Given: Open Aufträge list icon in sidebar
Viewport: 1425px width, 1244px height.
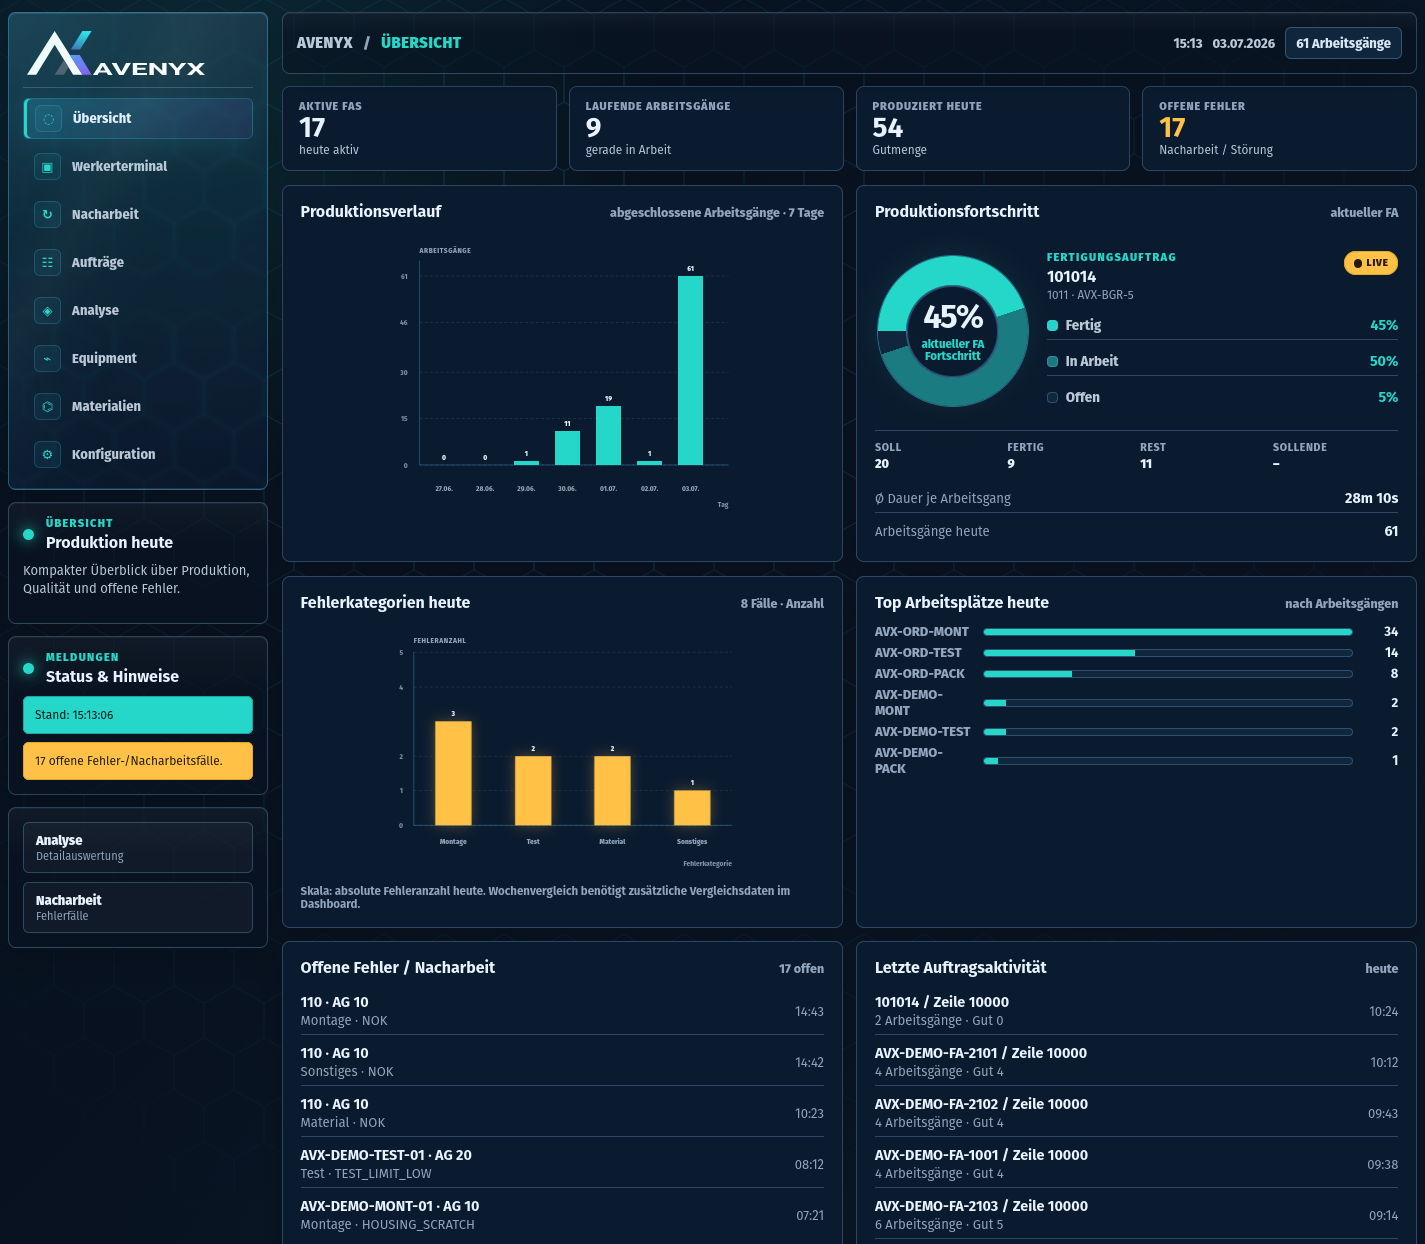Looking at the screenshot, I should [x=47, y=262].
